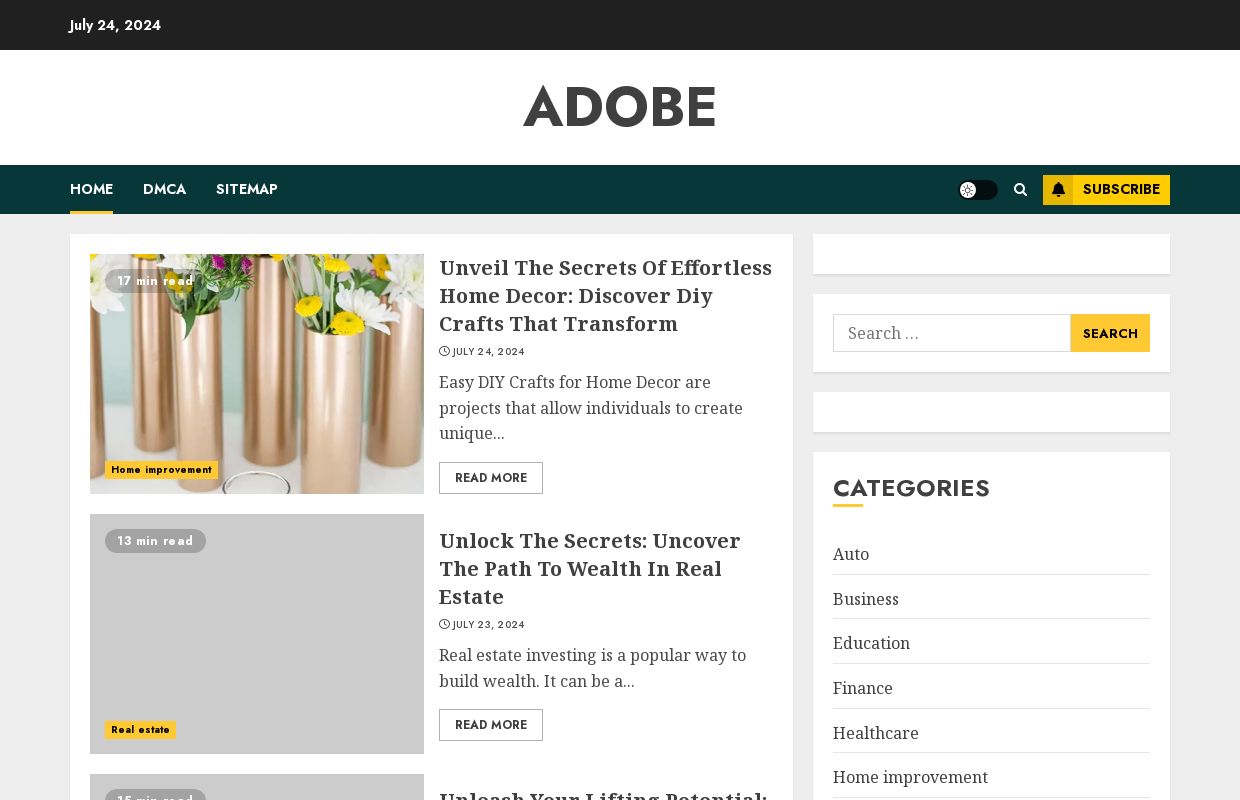Select the Finance category

click(x=863, y=688)
